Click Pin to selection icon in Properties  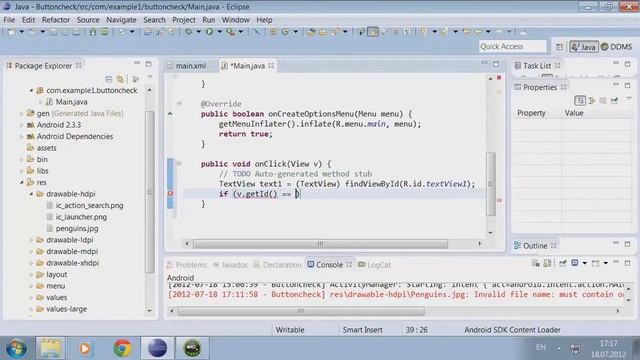[614, 100]
